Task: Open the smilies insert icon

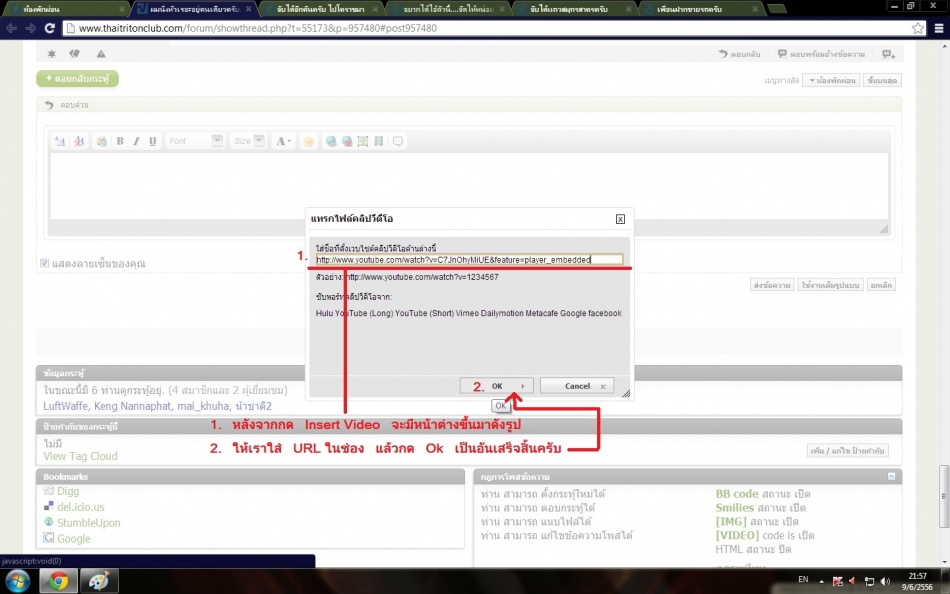Action: click(309, 142)
